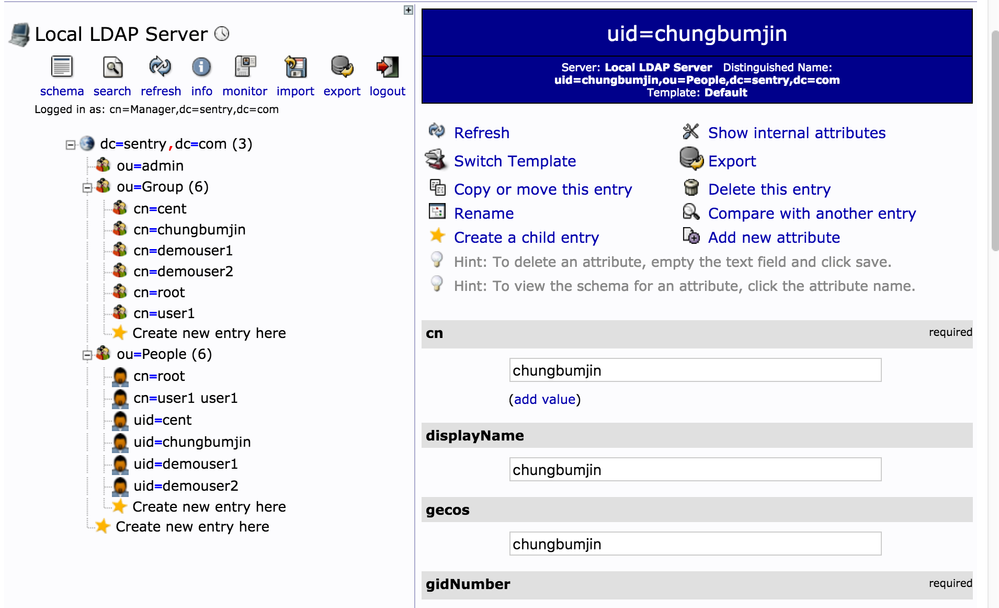
Task: Click the group icon beside ou=admin
Action: tap(103, 165)
